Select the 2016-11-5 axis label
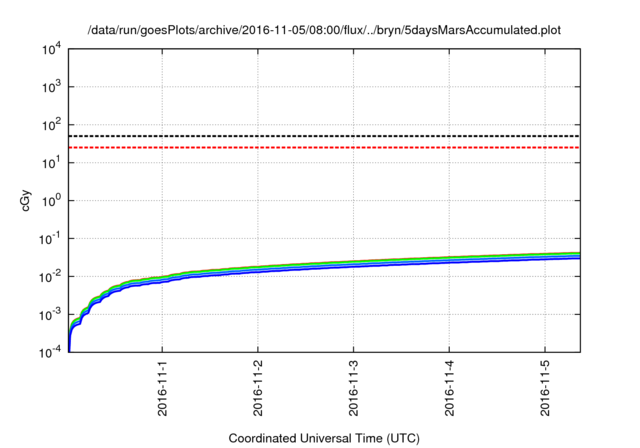Screen dimensions: 640x448 [545, 388]
